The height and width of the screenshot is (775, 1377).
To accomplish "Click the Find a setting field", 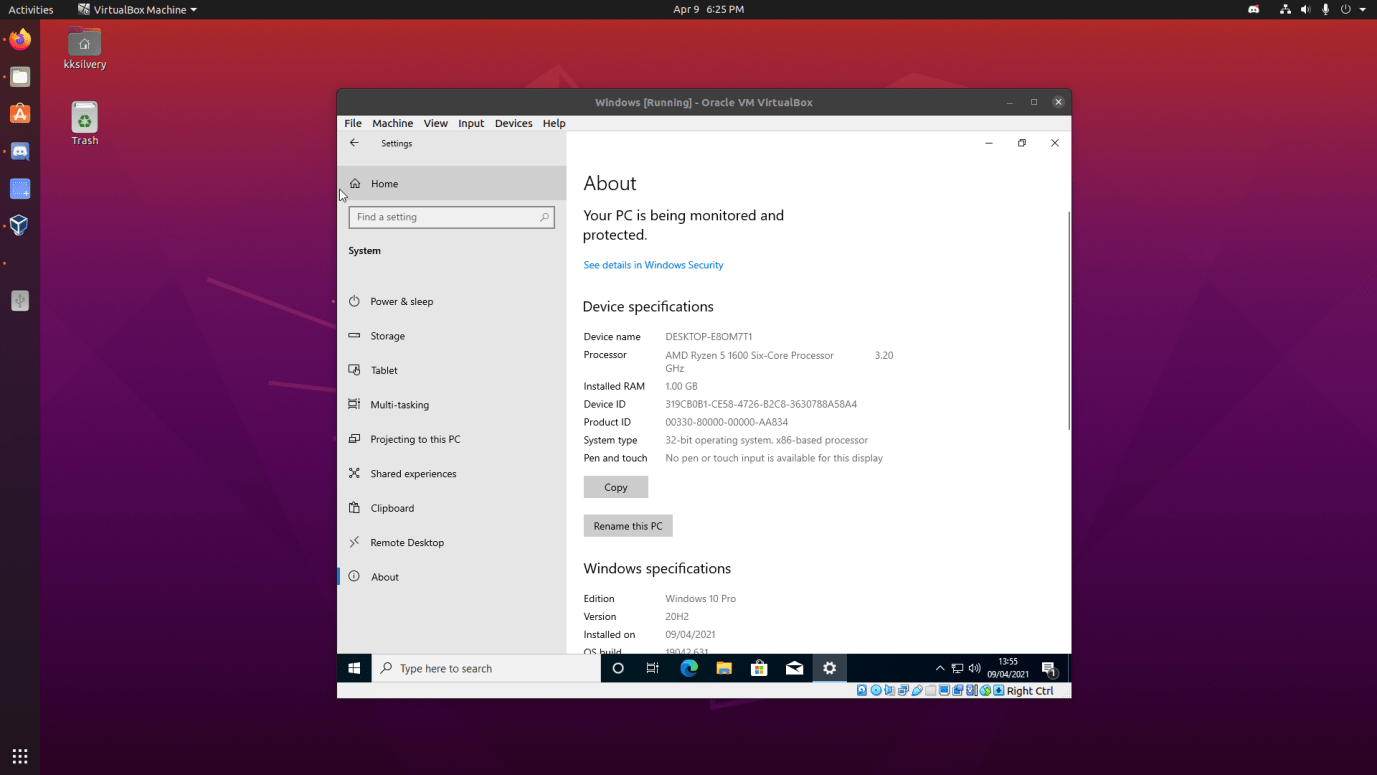I will point(451,217).
